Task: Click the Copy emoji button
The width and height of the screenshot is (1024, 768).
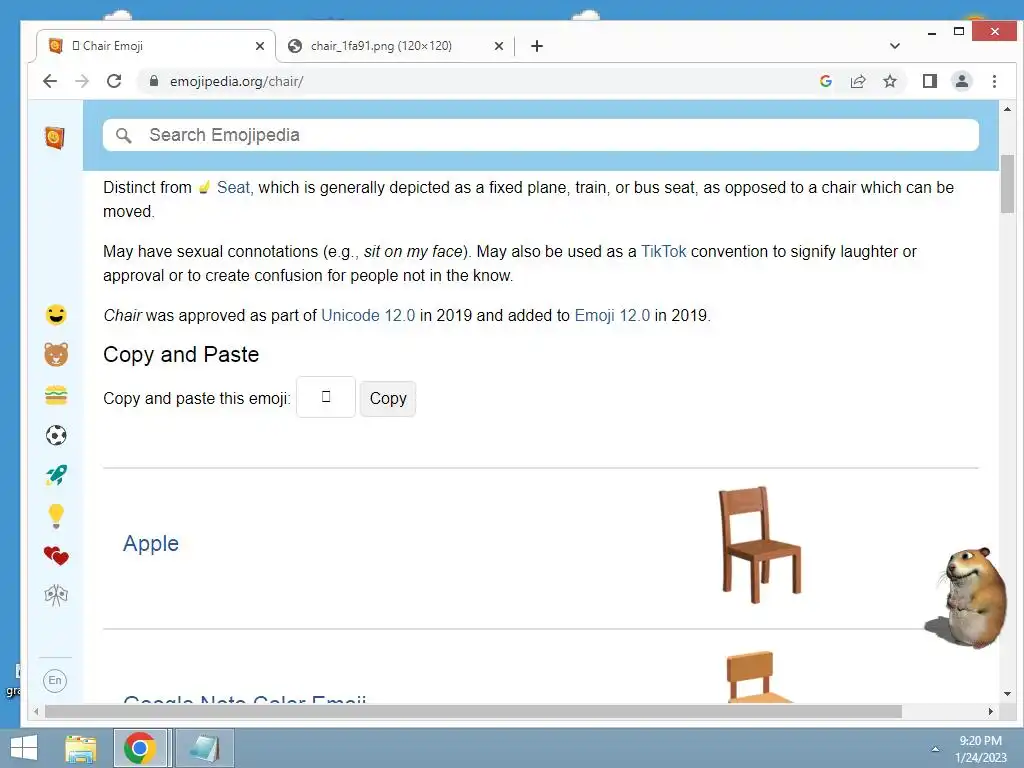Action: coord(388,398)
